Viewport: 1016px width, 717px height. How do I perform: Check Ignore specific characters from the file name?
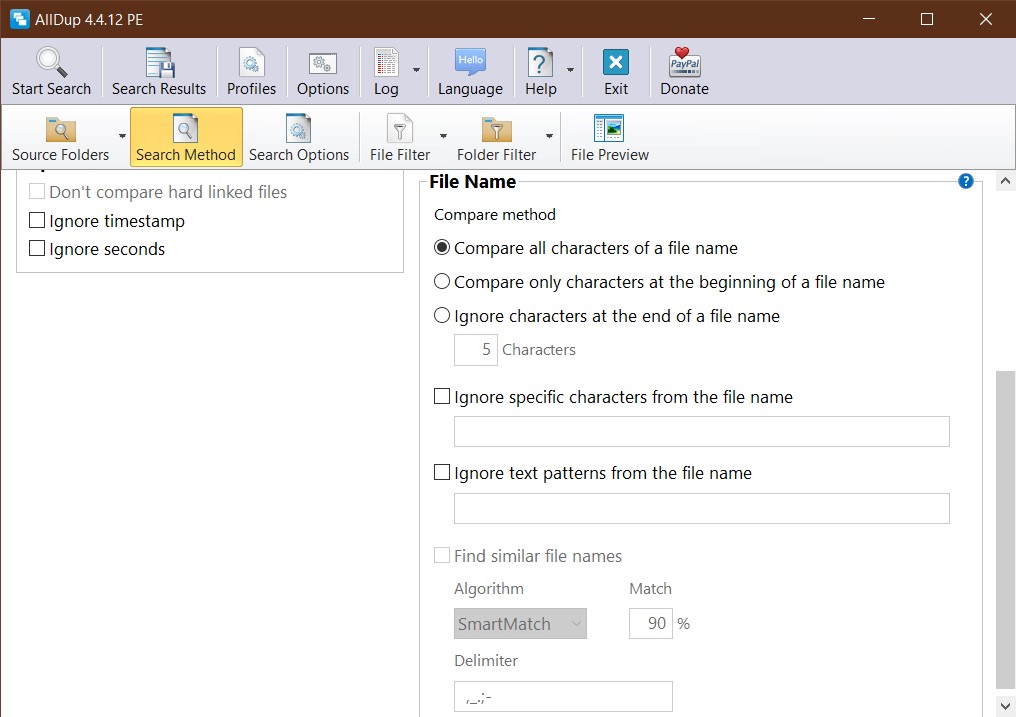click(x=442, y=396)
